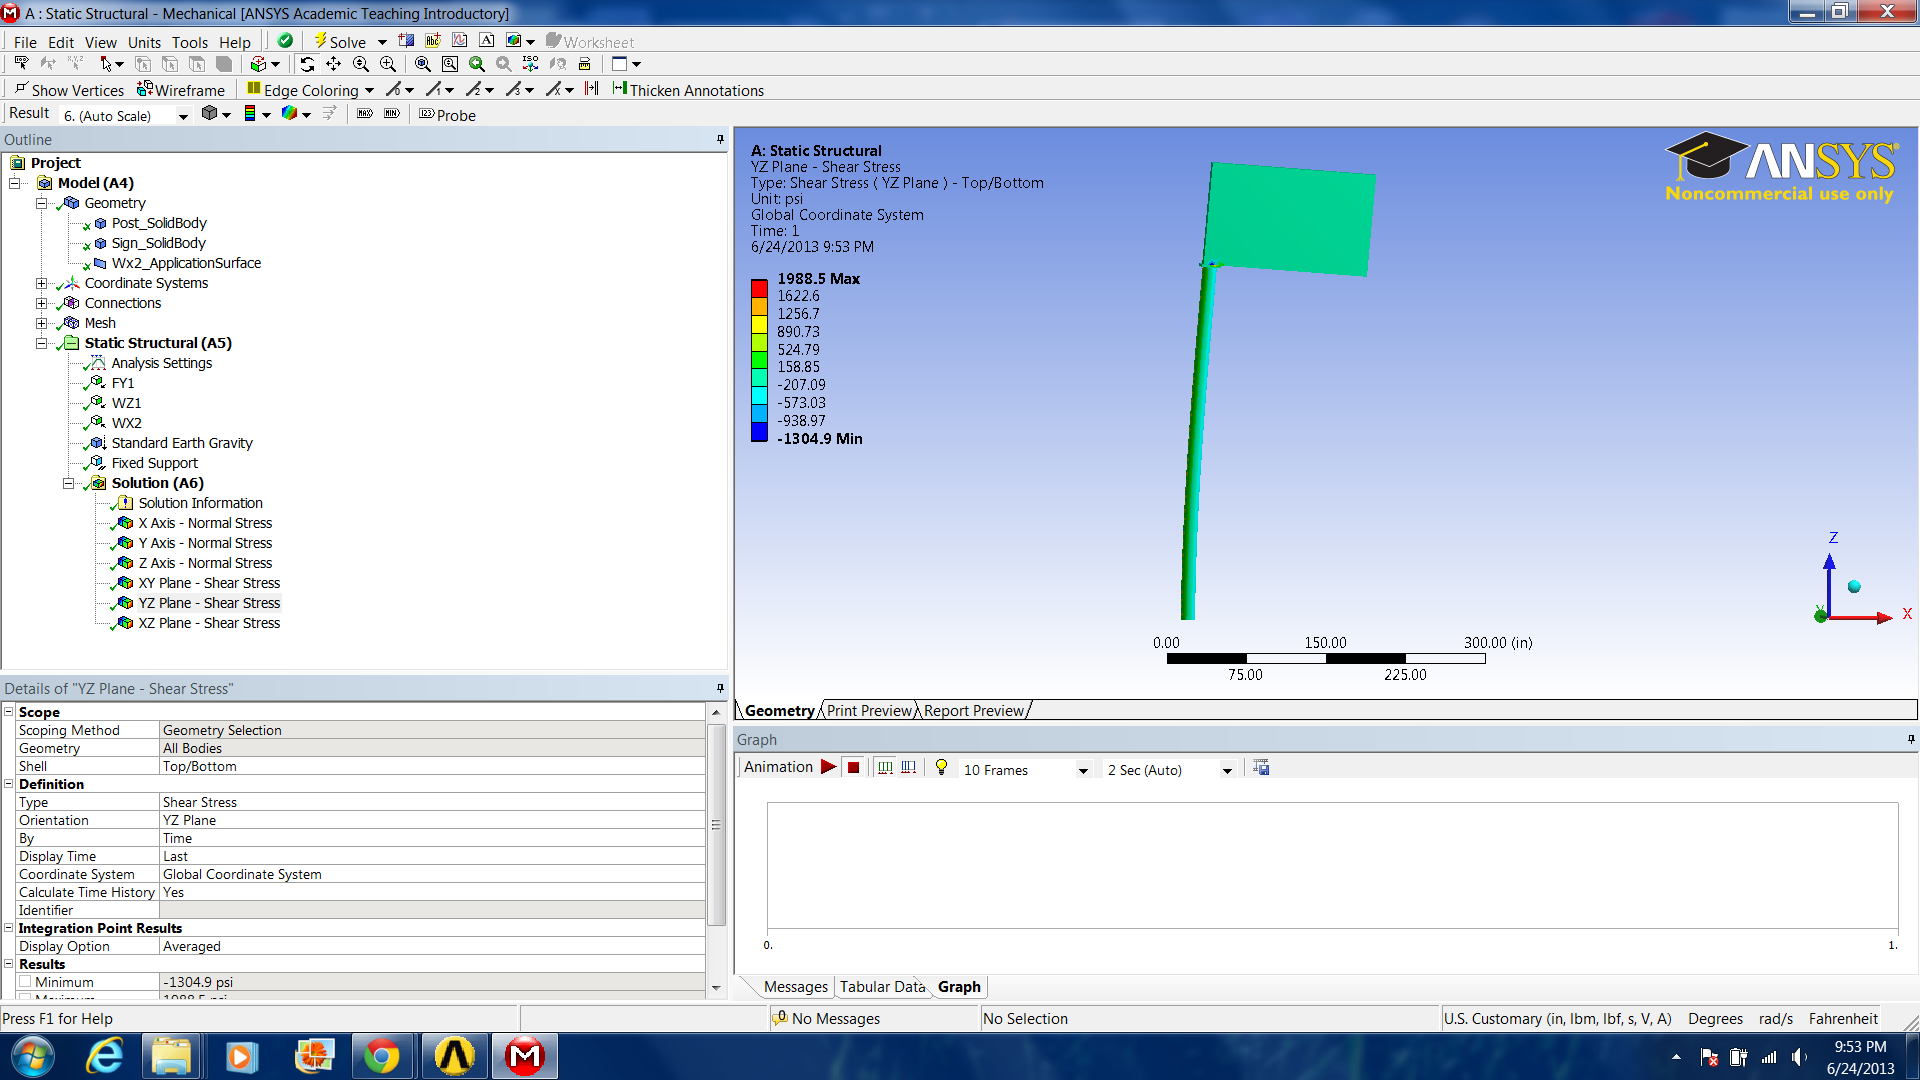
Task: Open ANSYS Workbench from the taskbar
Action: pyautogui.click(x=455, y=1056)
